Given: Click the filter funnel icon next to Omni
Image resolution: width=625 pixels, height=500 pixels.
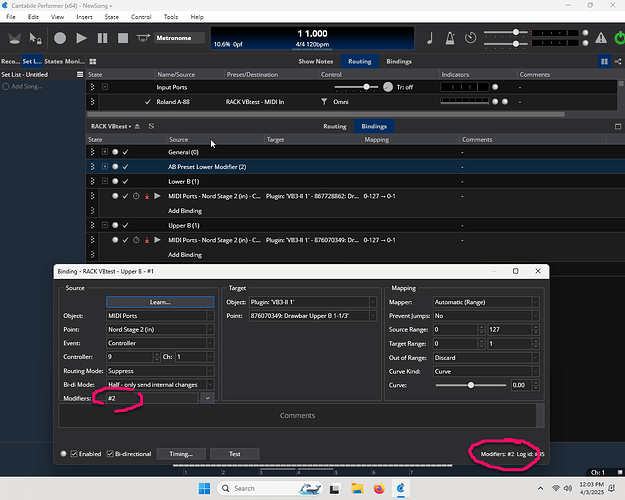Looking at the screenshot, I should [324, 102].
